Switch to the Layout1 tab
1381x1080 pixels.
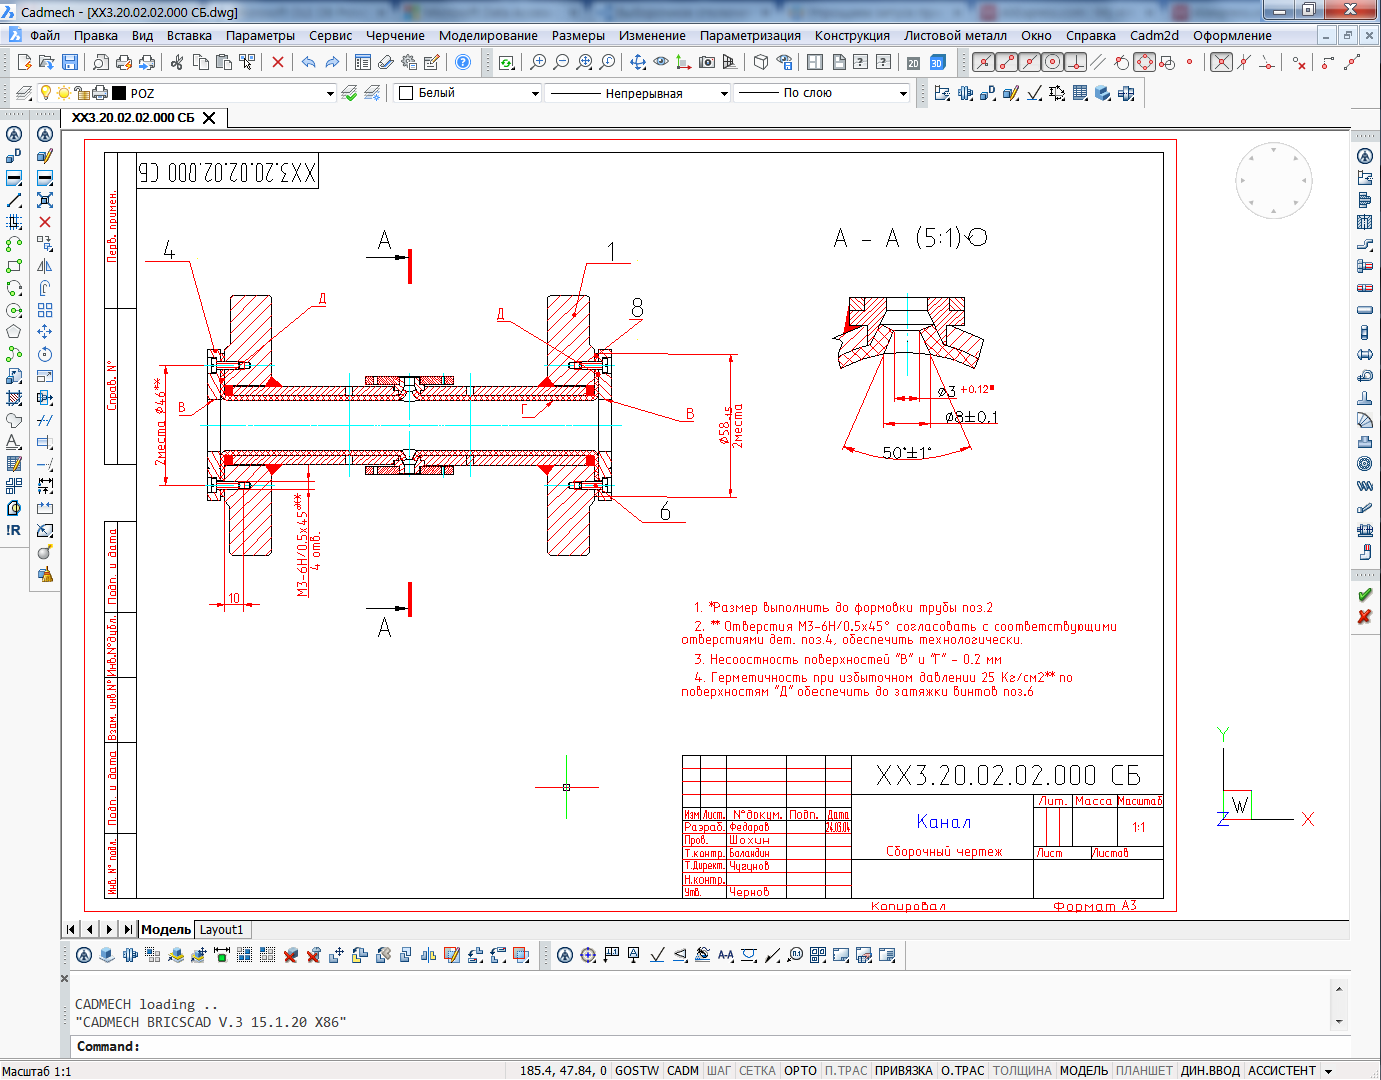click(221, 929)
